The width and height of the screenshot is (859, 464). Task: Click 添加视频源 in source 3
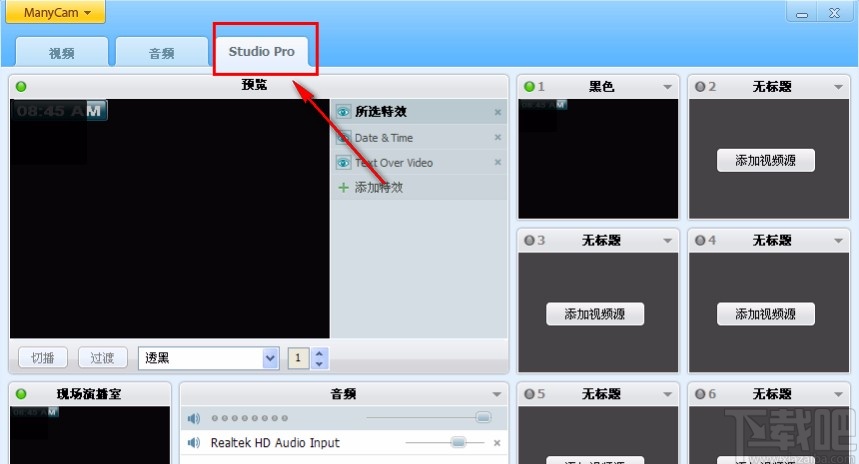(595, 314)
